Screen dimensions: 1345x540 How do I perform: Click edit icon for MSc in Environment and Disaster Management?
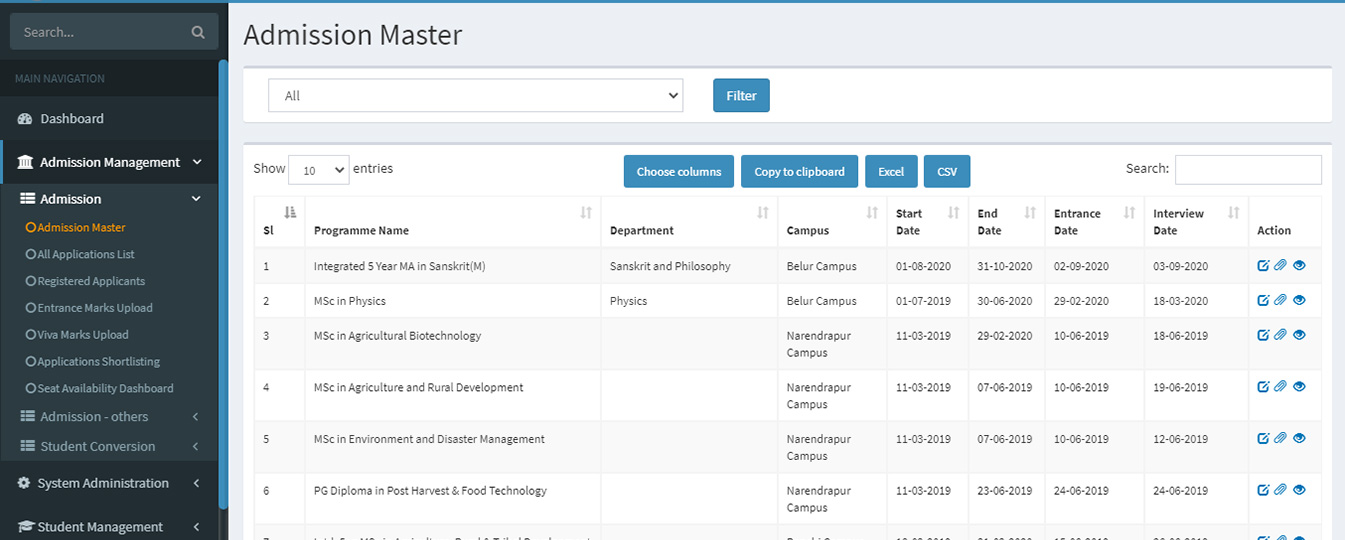click(x=1263, y=438)
